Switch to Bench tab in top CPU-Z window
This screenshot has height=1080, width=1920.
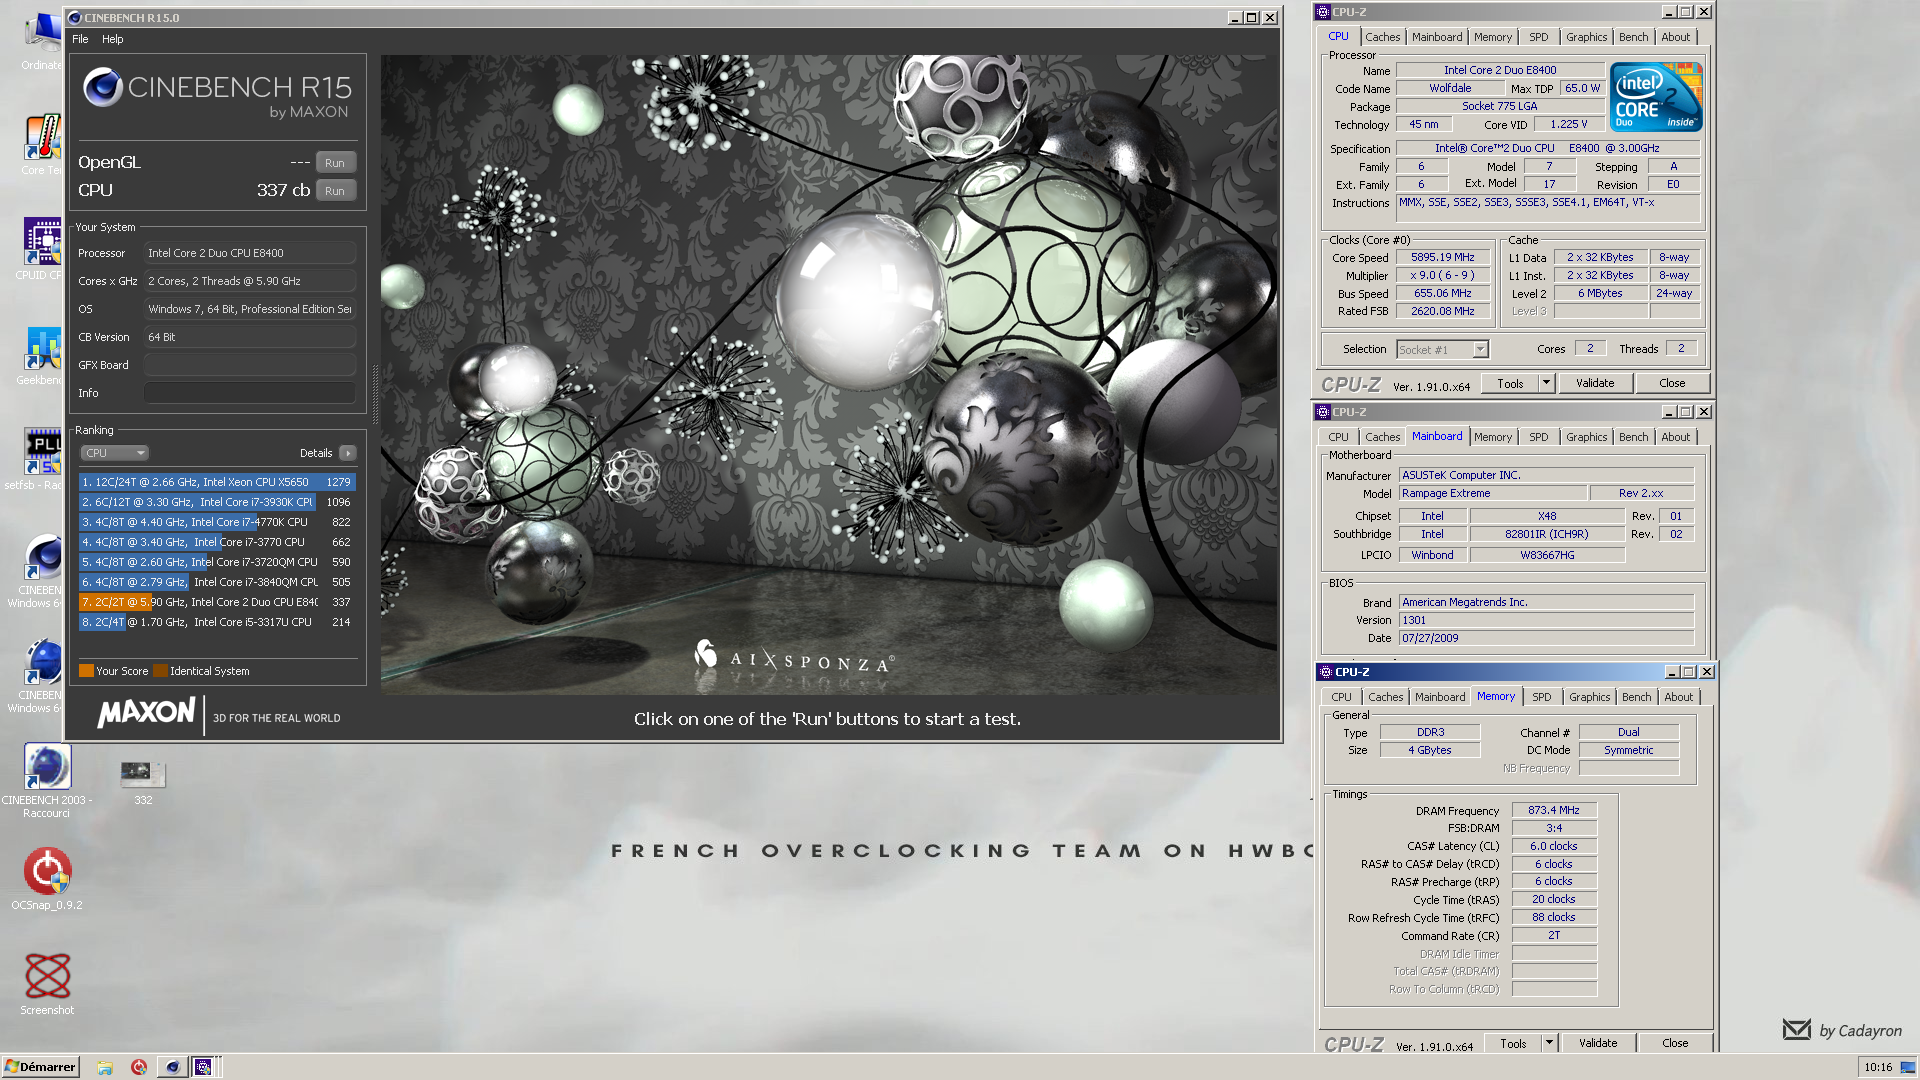click(1634, 37)
